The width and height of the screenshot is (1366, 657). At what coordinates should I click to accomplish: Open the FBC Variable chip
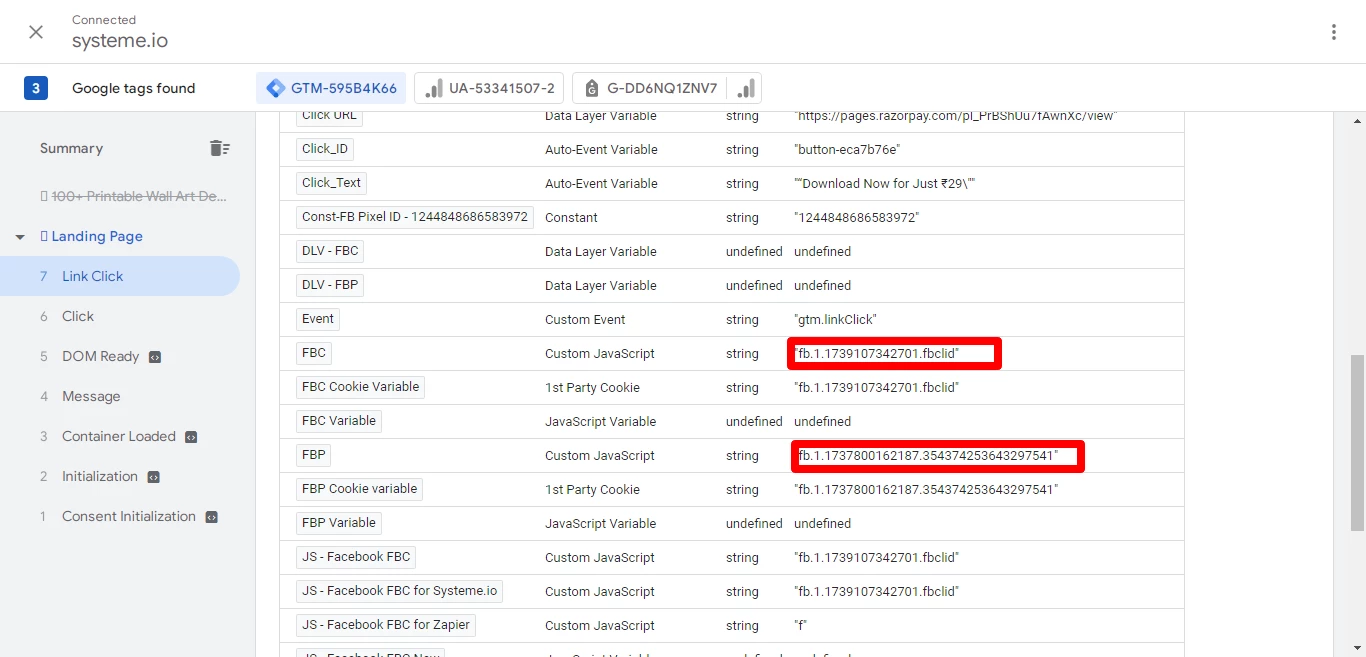click(339, 421)
